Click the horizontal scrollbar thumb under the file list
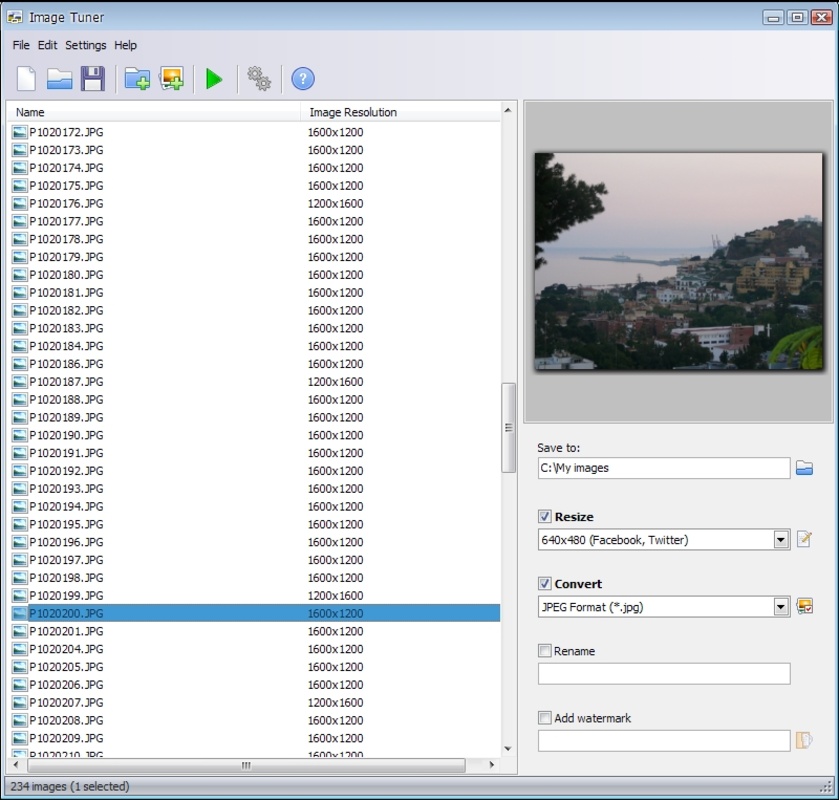 246,765
